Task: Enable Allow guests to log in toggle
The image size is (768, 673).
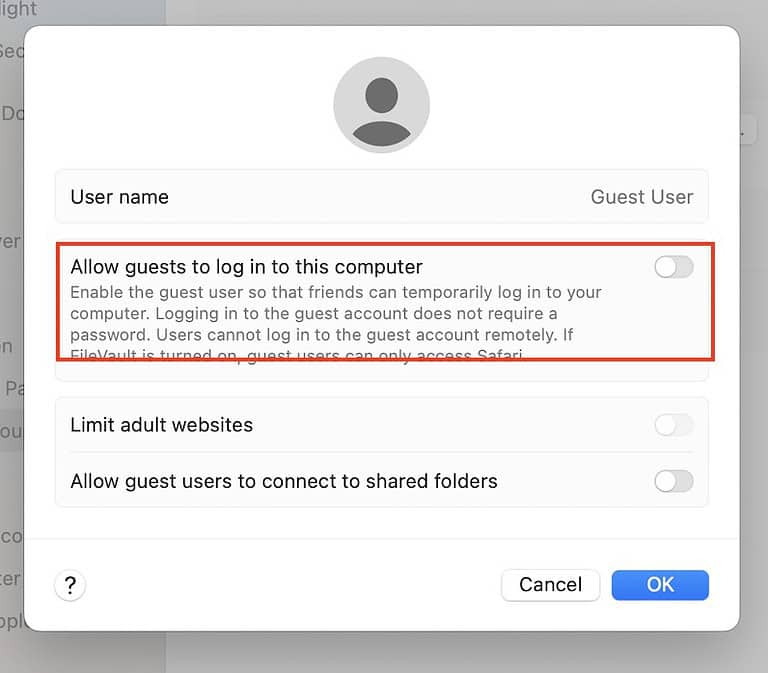Action: coord(673,267)
